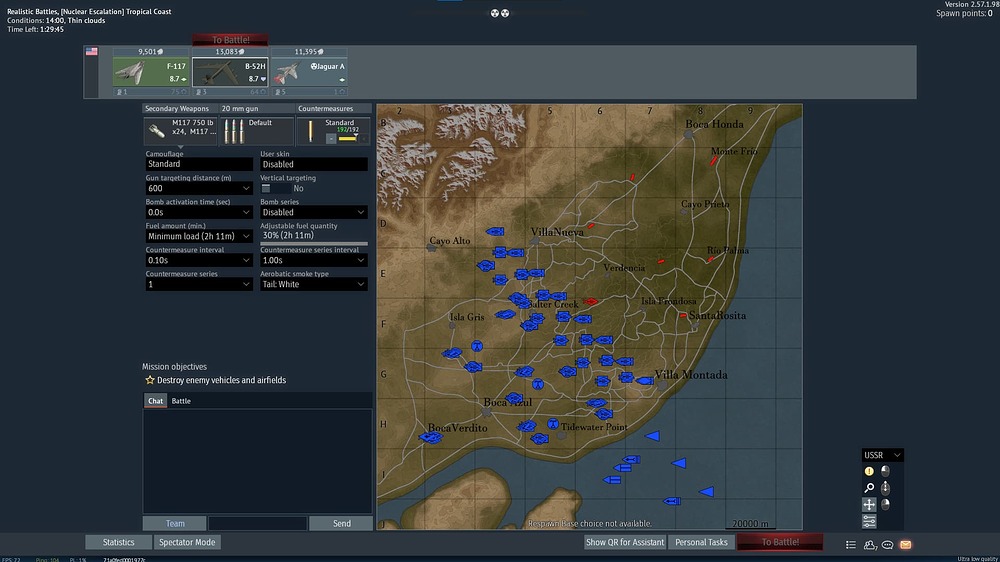Open the list menu icon at bottom right
This screenshot has height=562, width=1000.
tap(851, 545)
